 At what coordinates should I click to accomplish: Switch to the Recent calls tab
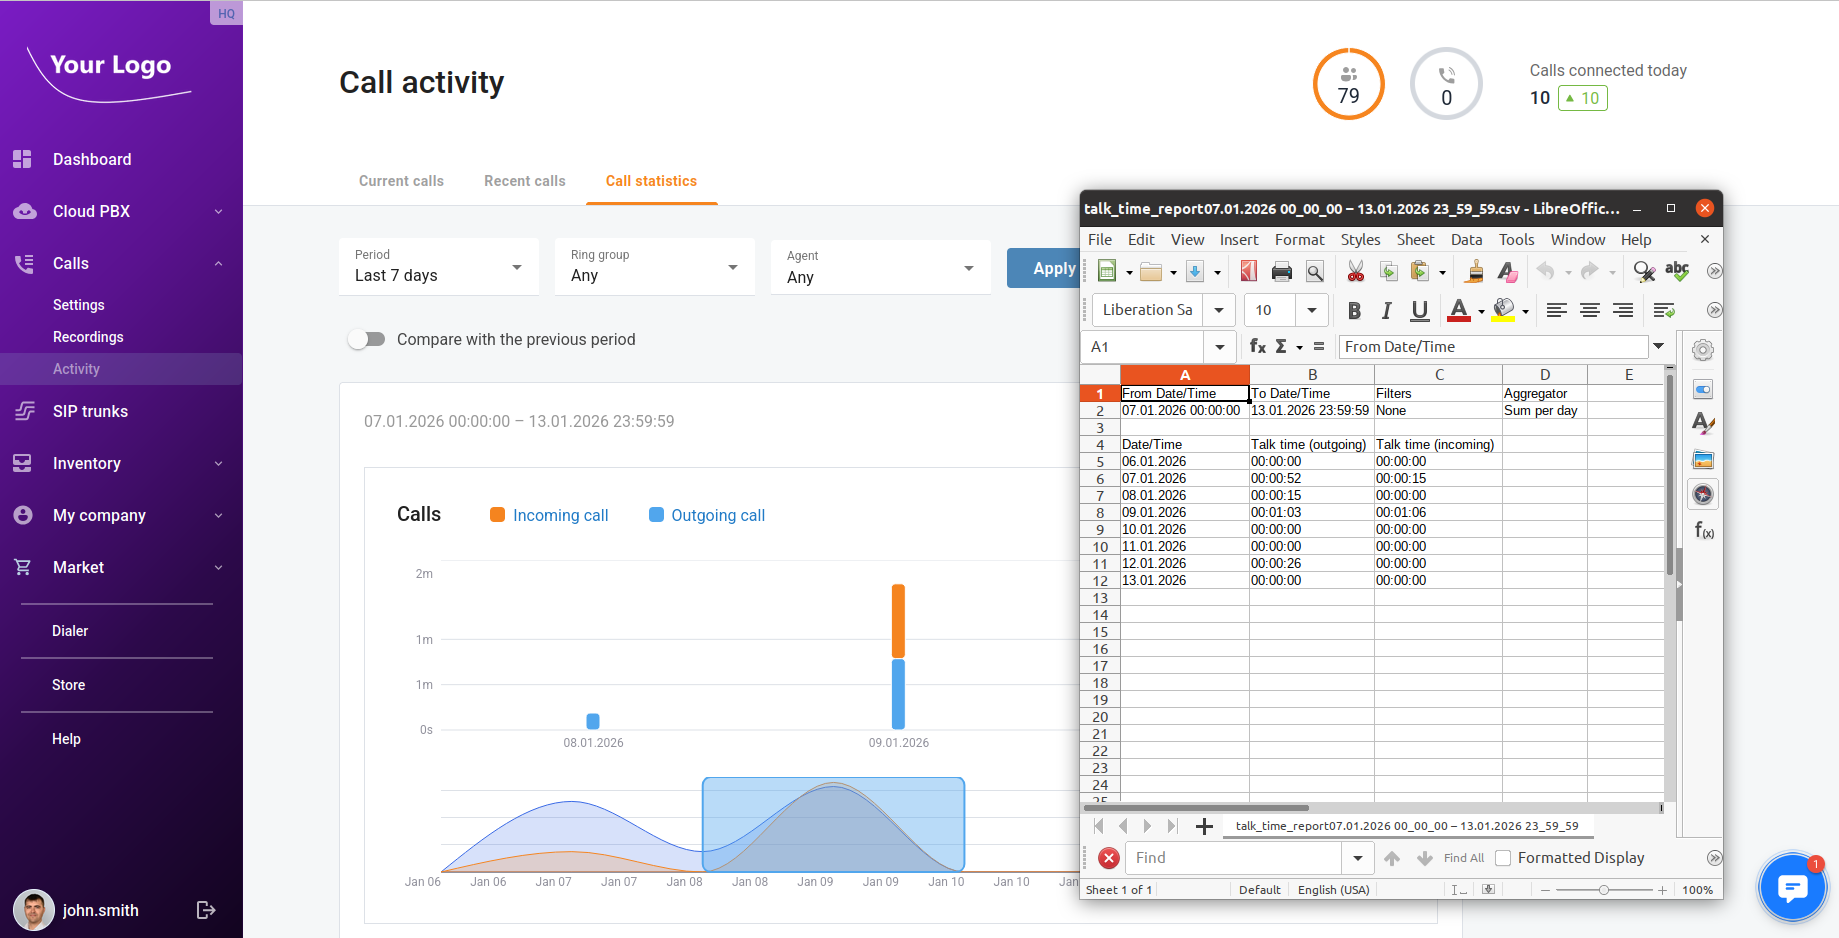tap(524, 181)
